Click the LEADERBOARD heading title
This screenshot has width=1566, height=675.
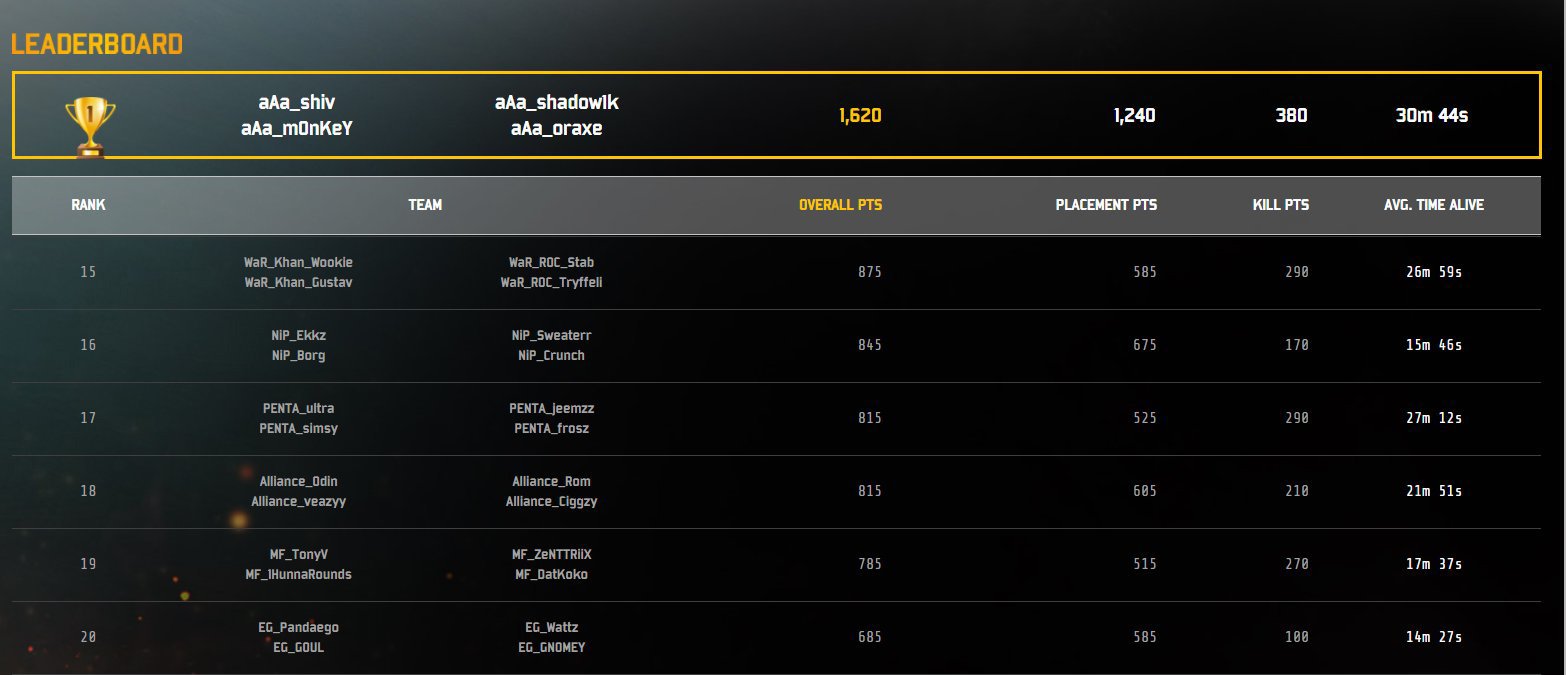(x=97, y=44)
